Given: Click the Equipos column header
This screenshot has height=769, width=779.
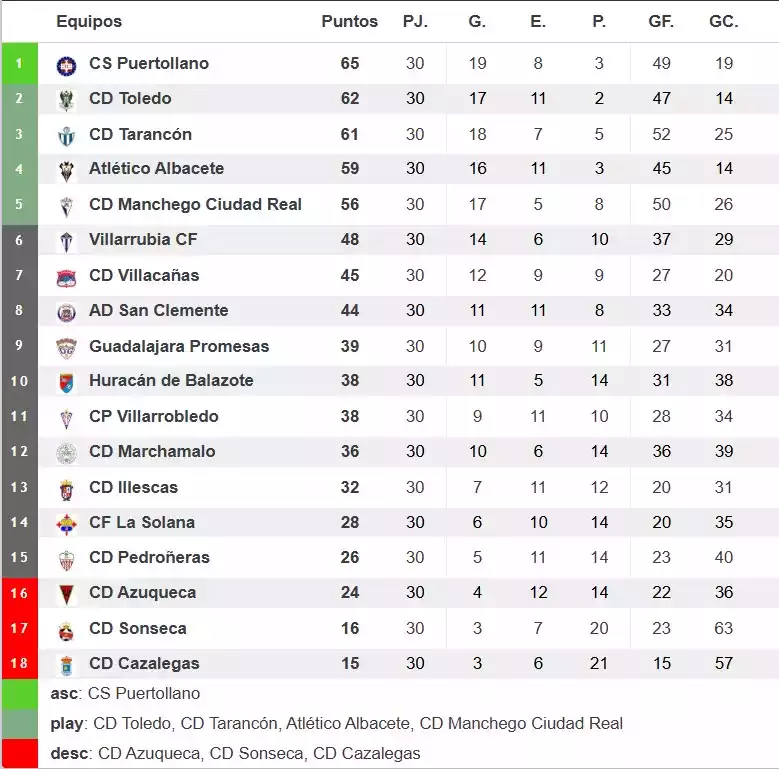Looking at the screenshot, I should coord(89,21).
